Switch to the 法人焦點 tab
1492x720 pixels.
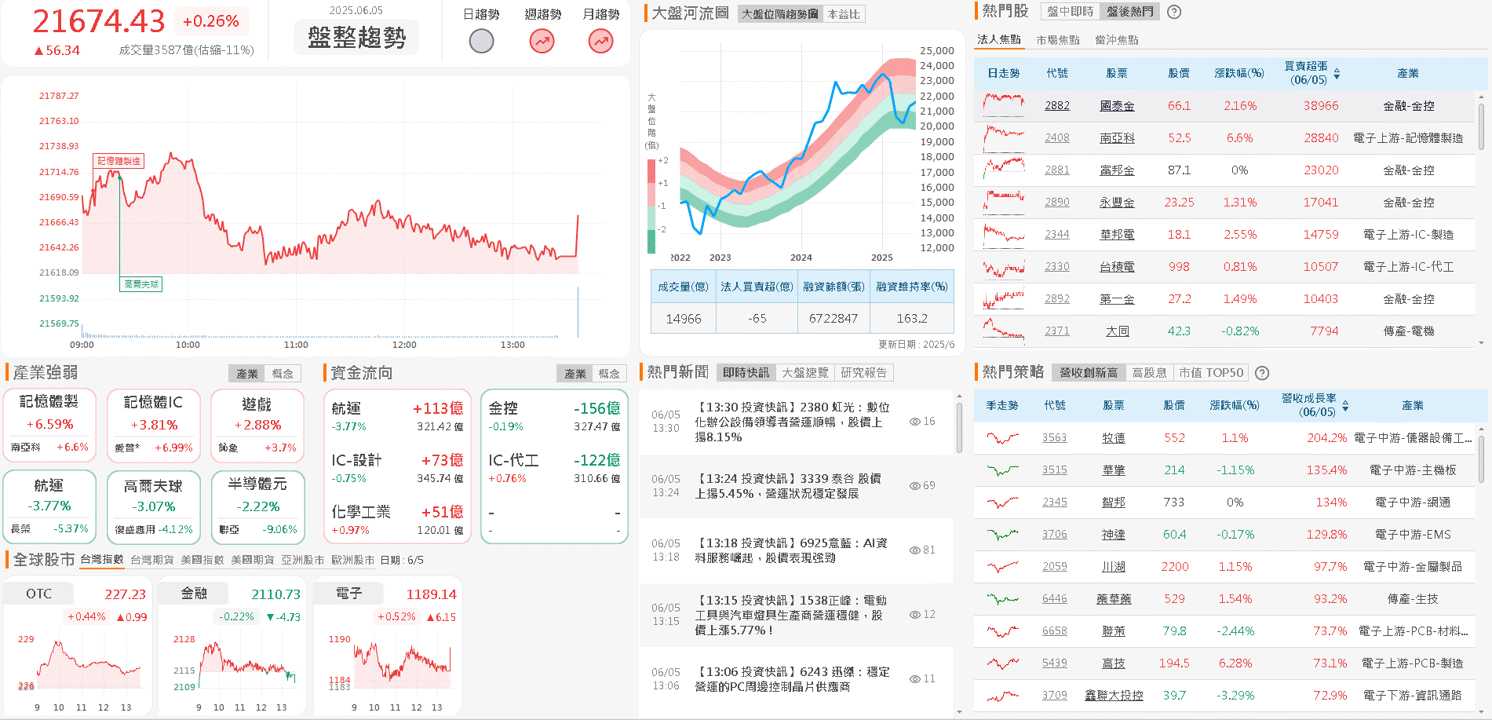pyautogui.click(x=998, y=40)
